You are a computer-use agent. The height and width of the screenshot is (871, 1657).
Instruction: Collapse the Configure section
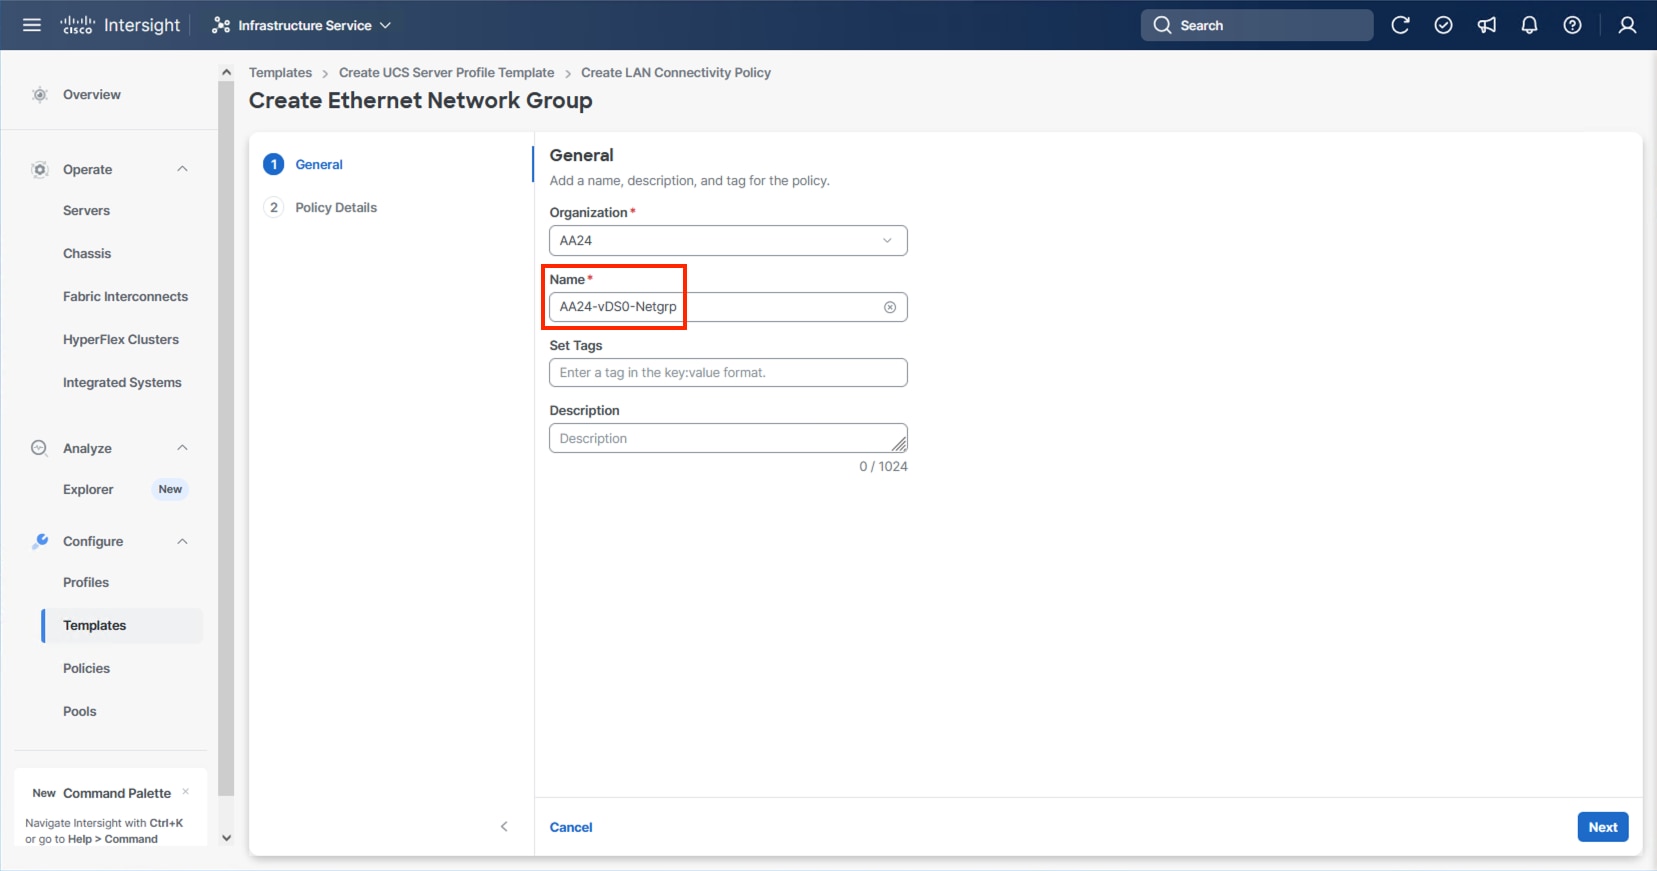(182, 541)
